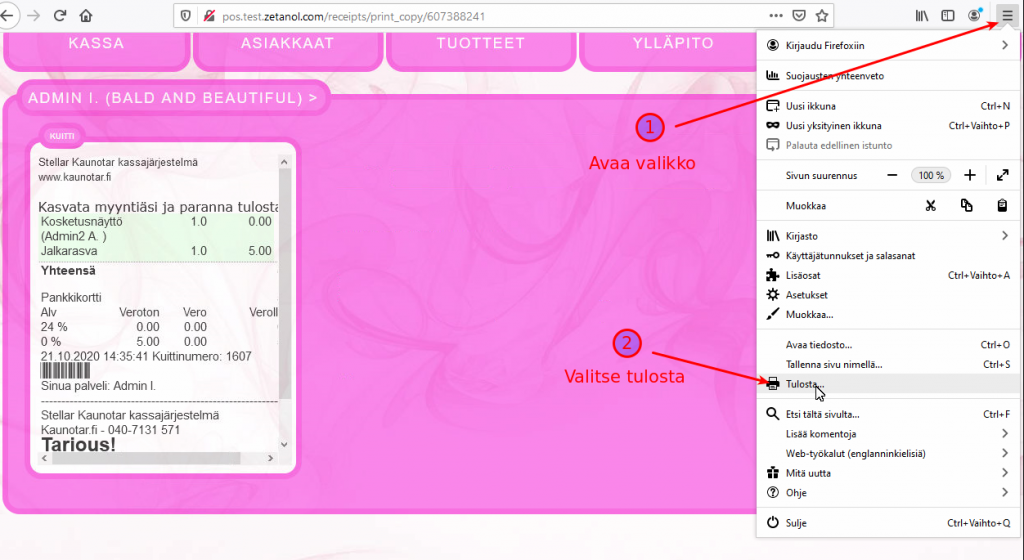Zoom out with the minus button
Image resolution: width=1024 pixels, height=560 pixels.
892,175
